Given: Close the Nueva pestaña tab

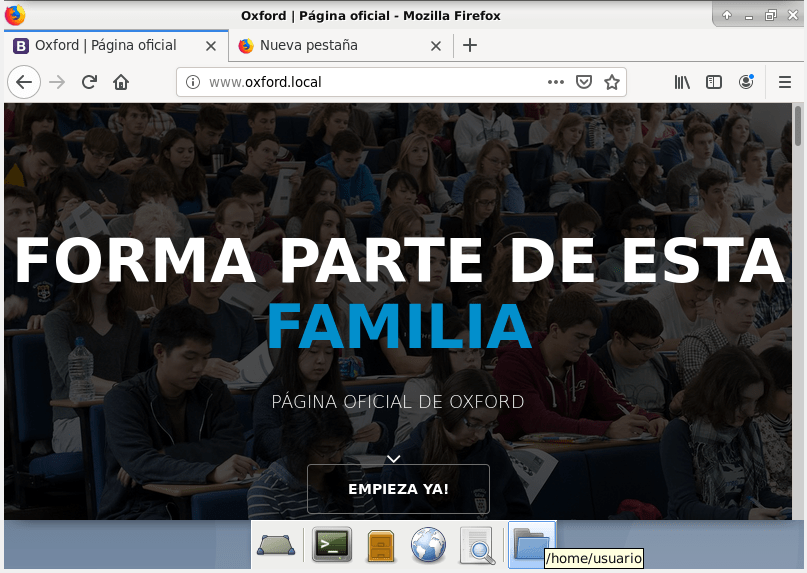Looking at the screenshot, I should click(x=436, y=45).
